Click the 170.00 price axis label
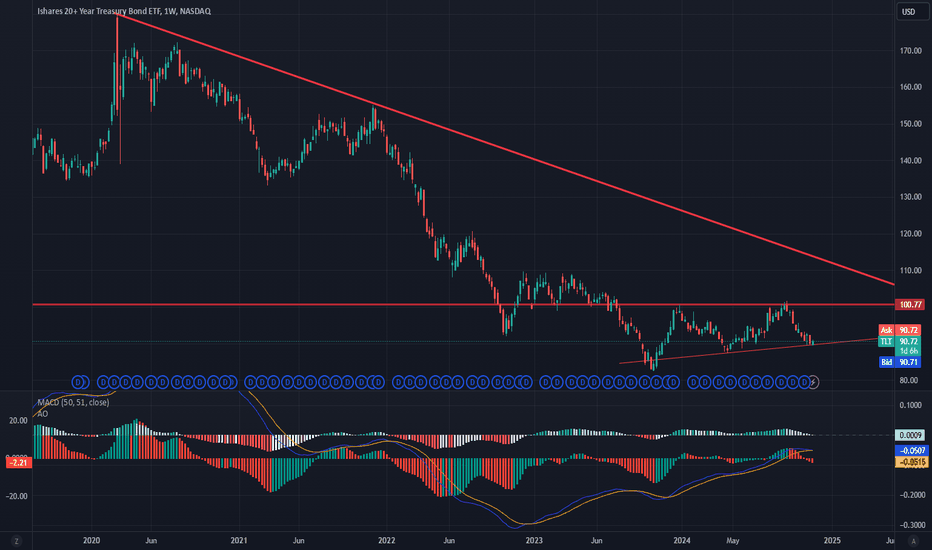This screenshot has width=932, height=550. pos(910,51)
